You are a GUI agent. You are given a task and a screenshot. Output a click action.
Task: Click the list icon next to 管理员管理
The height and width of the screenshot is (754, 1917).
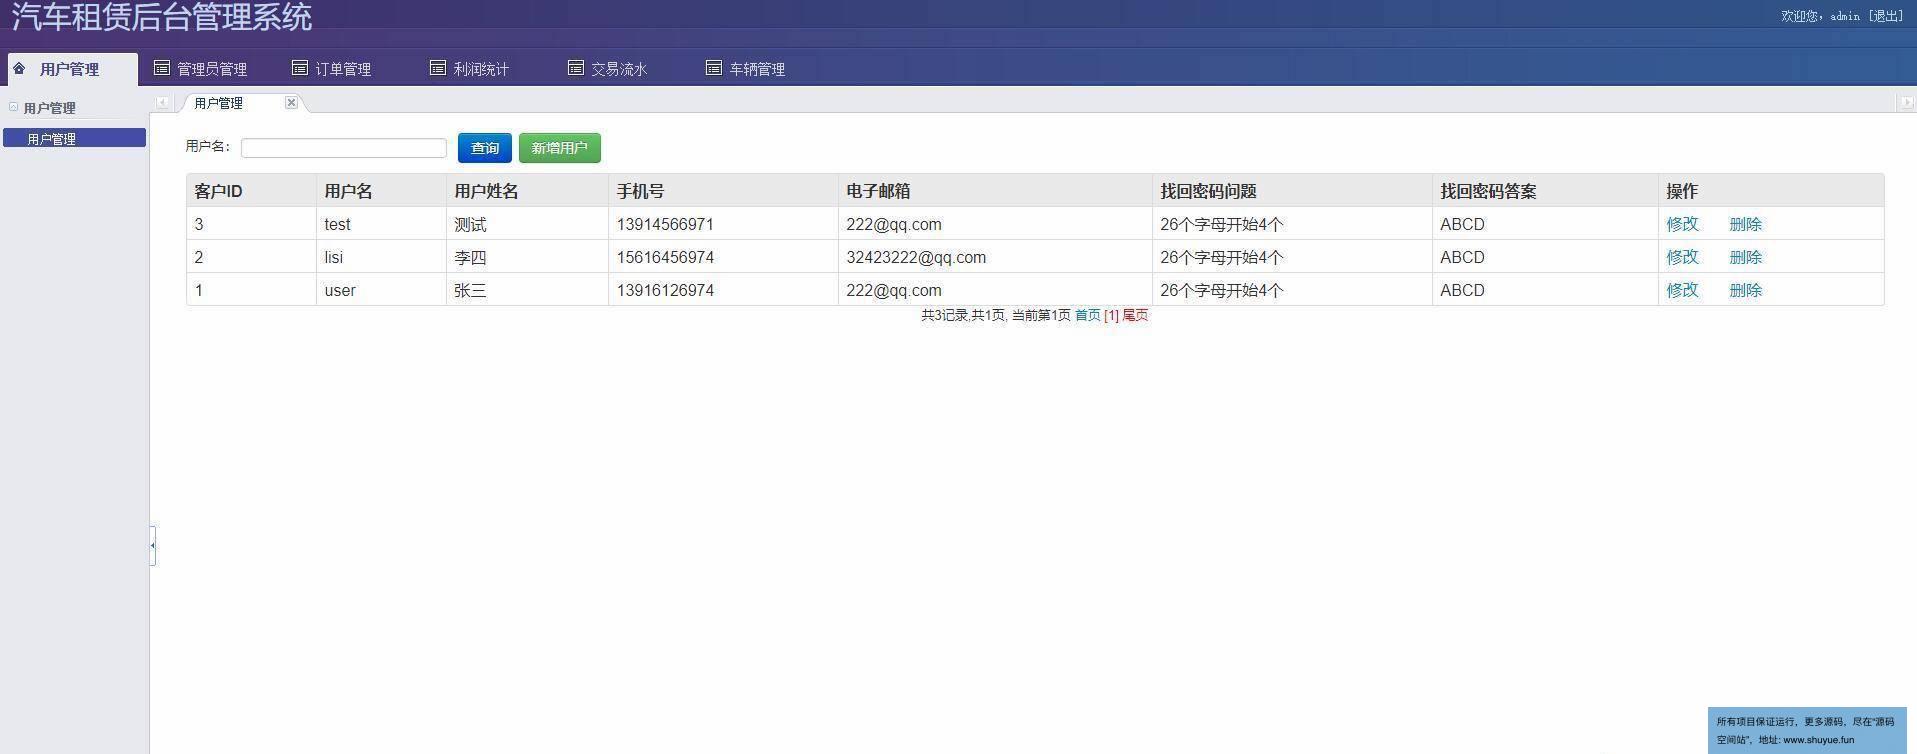(161, 68)
